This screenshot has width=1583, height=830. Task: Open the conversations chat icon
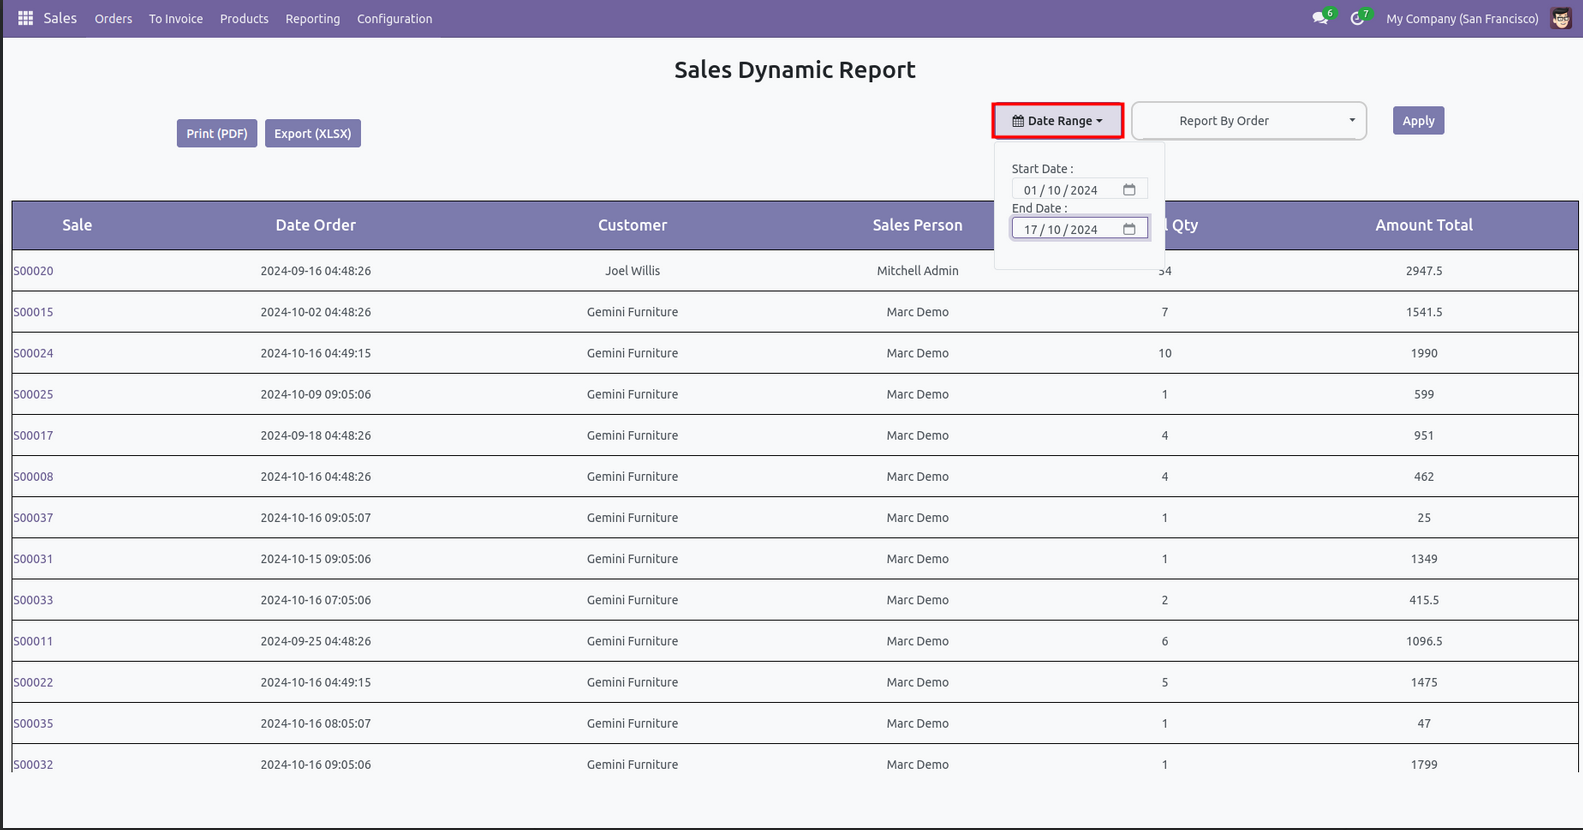1320,18
